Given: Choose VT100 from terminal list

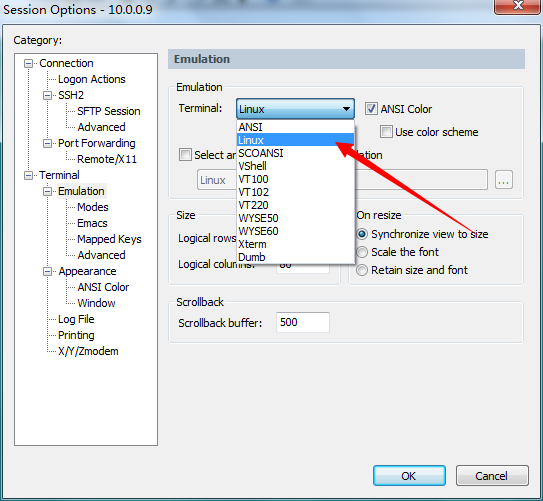Looking at the screenshot, I should click(295, 179).
